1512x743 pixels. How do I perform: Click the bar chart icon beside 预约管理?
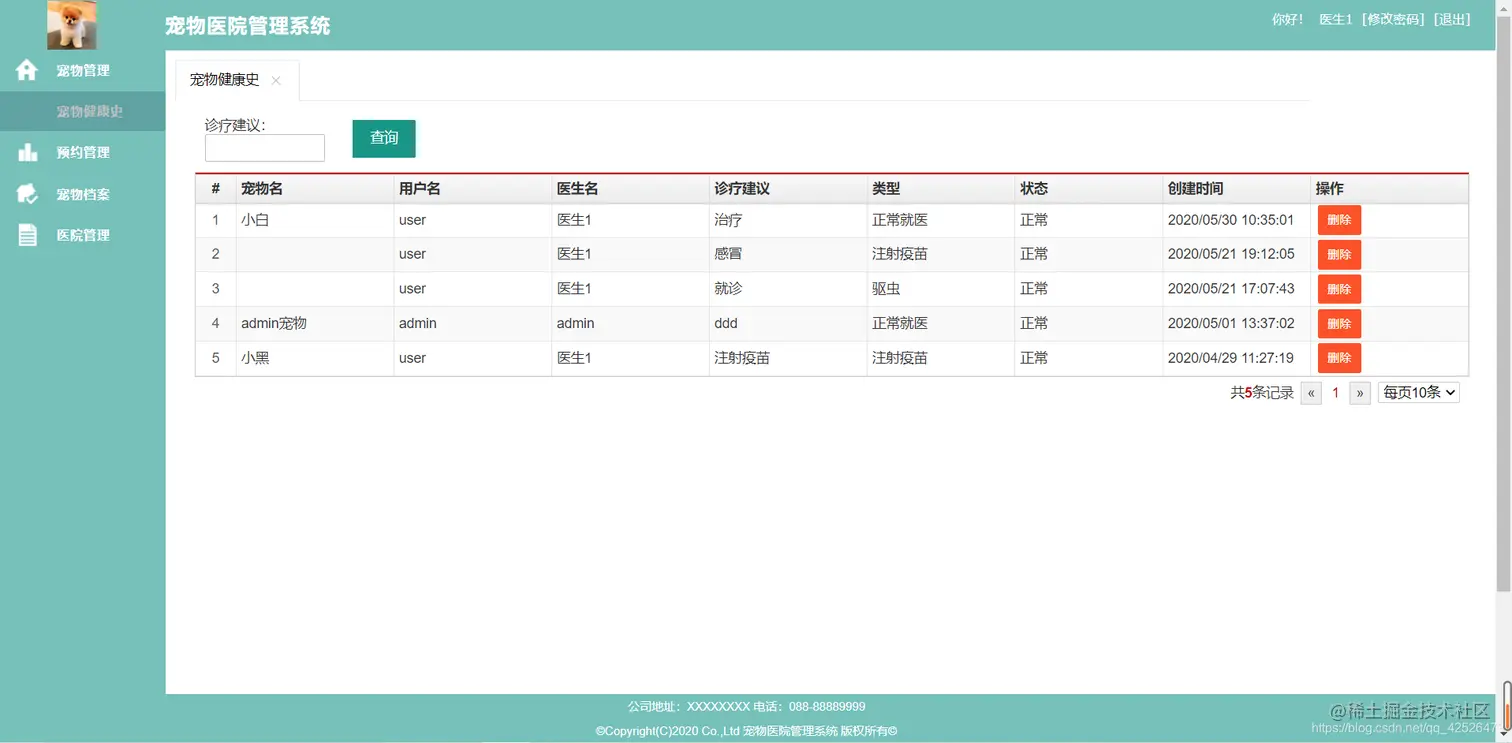[27, 152]
